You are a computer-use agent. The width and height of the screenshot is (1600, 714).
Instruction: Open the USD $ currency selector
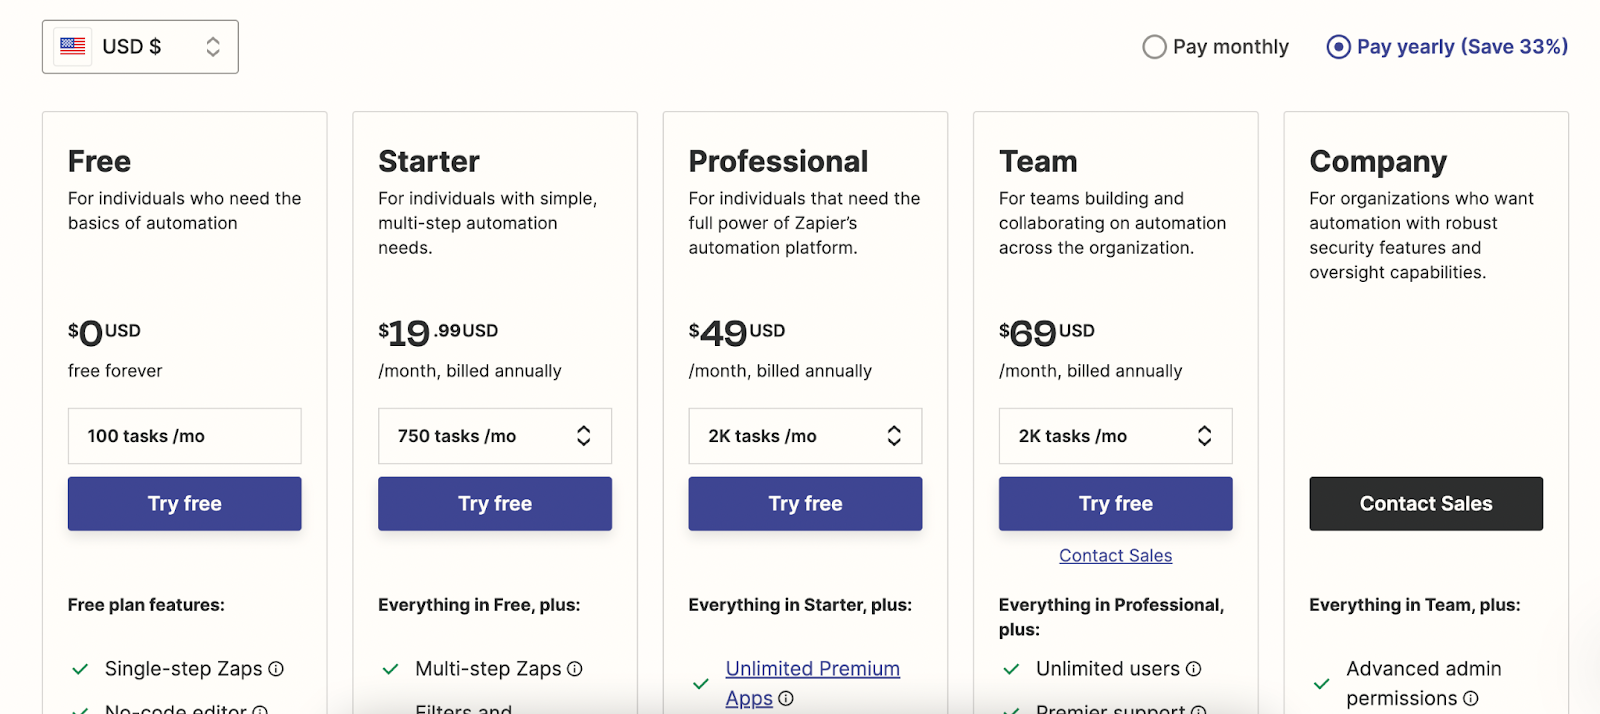pos(140,47)
